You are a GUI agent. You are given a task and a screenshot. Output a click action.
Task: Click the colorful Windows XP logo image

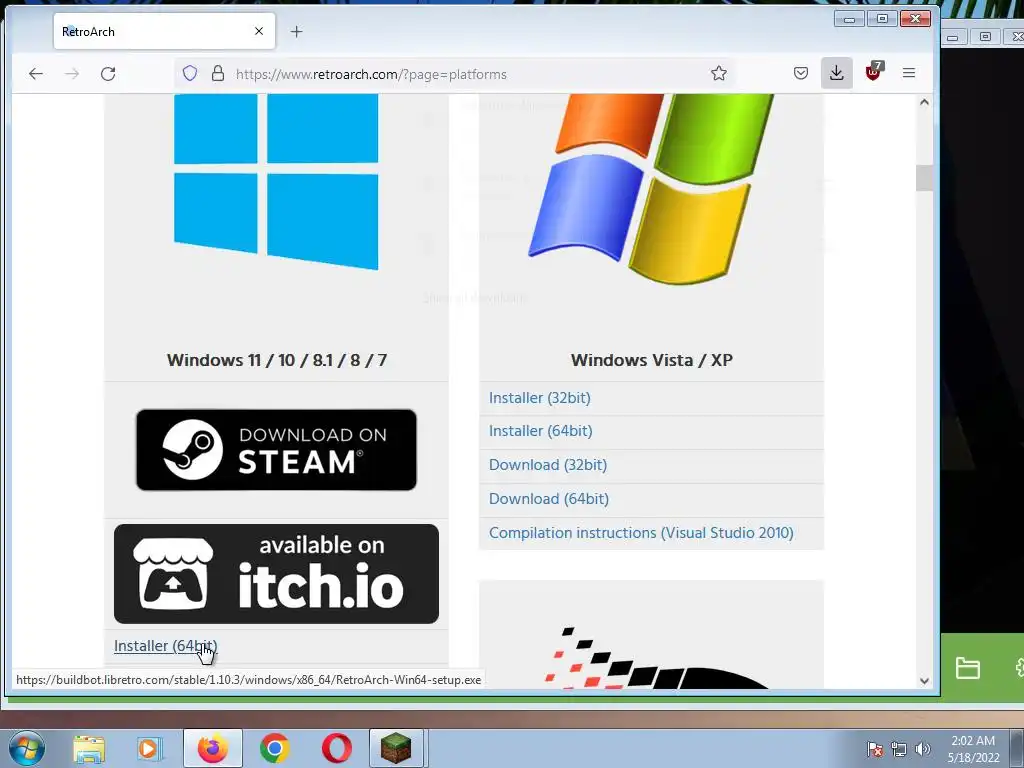(652, 188)
